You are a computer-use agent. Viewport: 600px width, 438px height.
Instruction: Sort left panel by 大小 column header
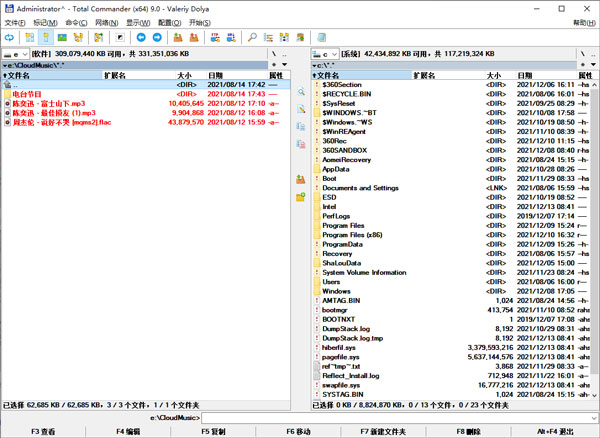[x=184, y=75]
